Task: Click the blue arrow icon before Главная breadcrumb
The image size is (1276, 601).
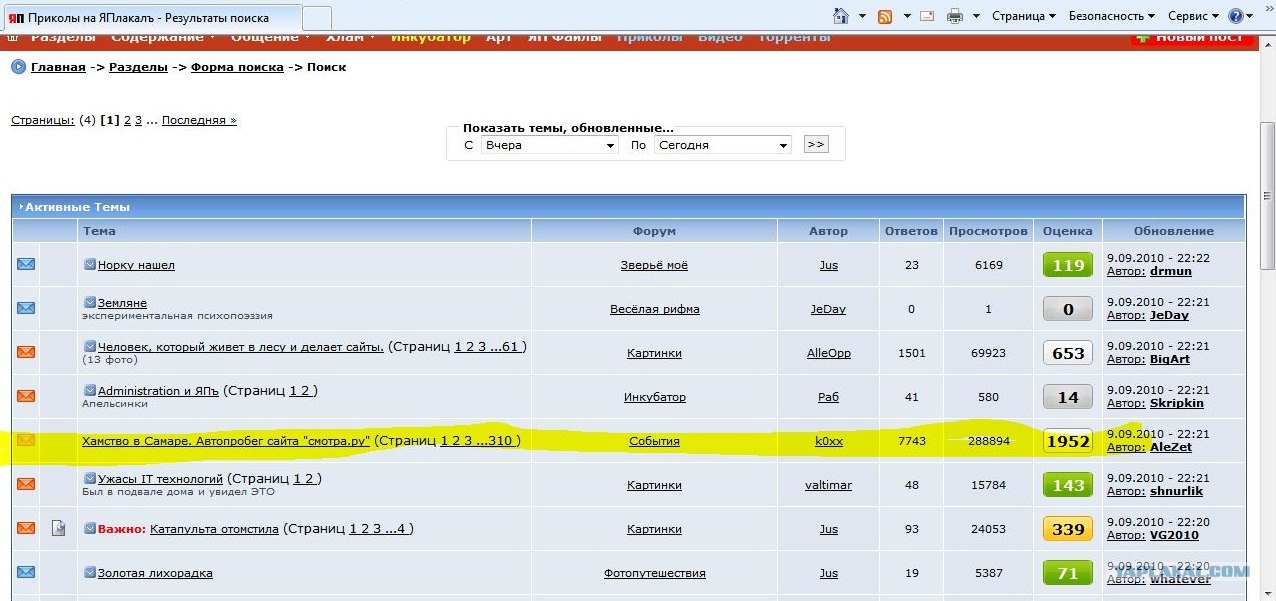Action: 18,67
